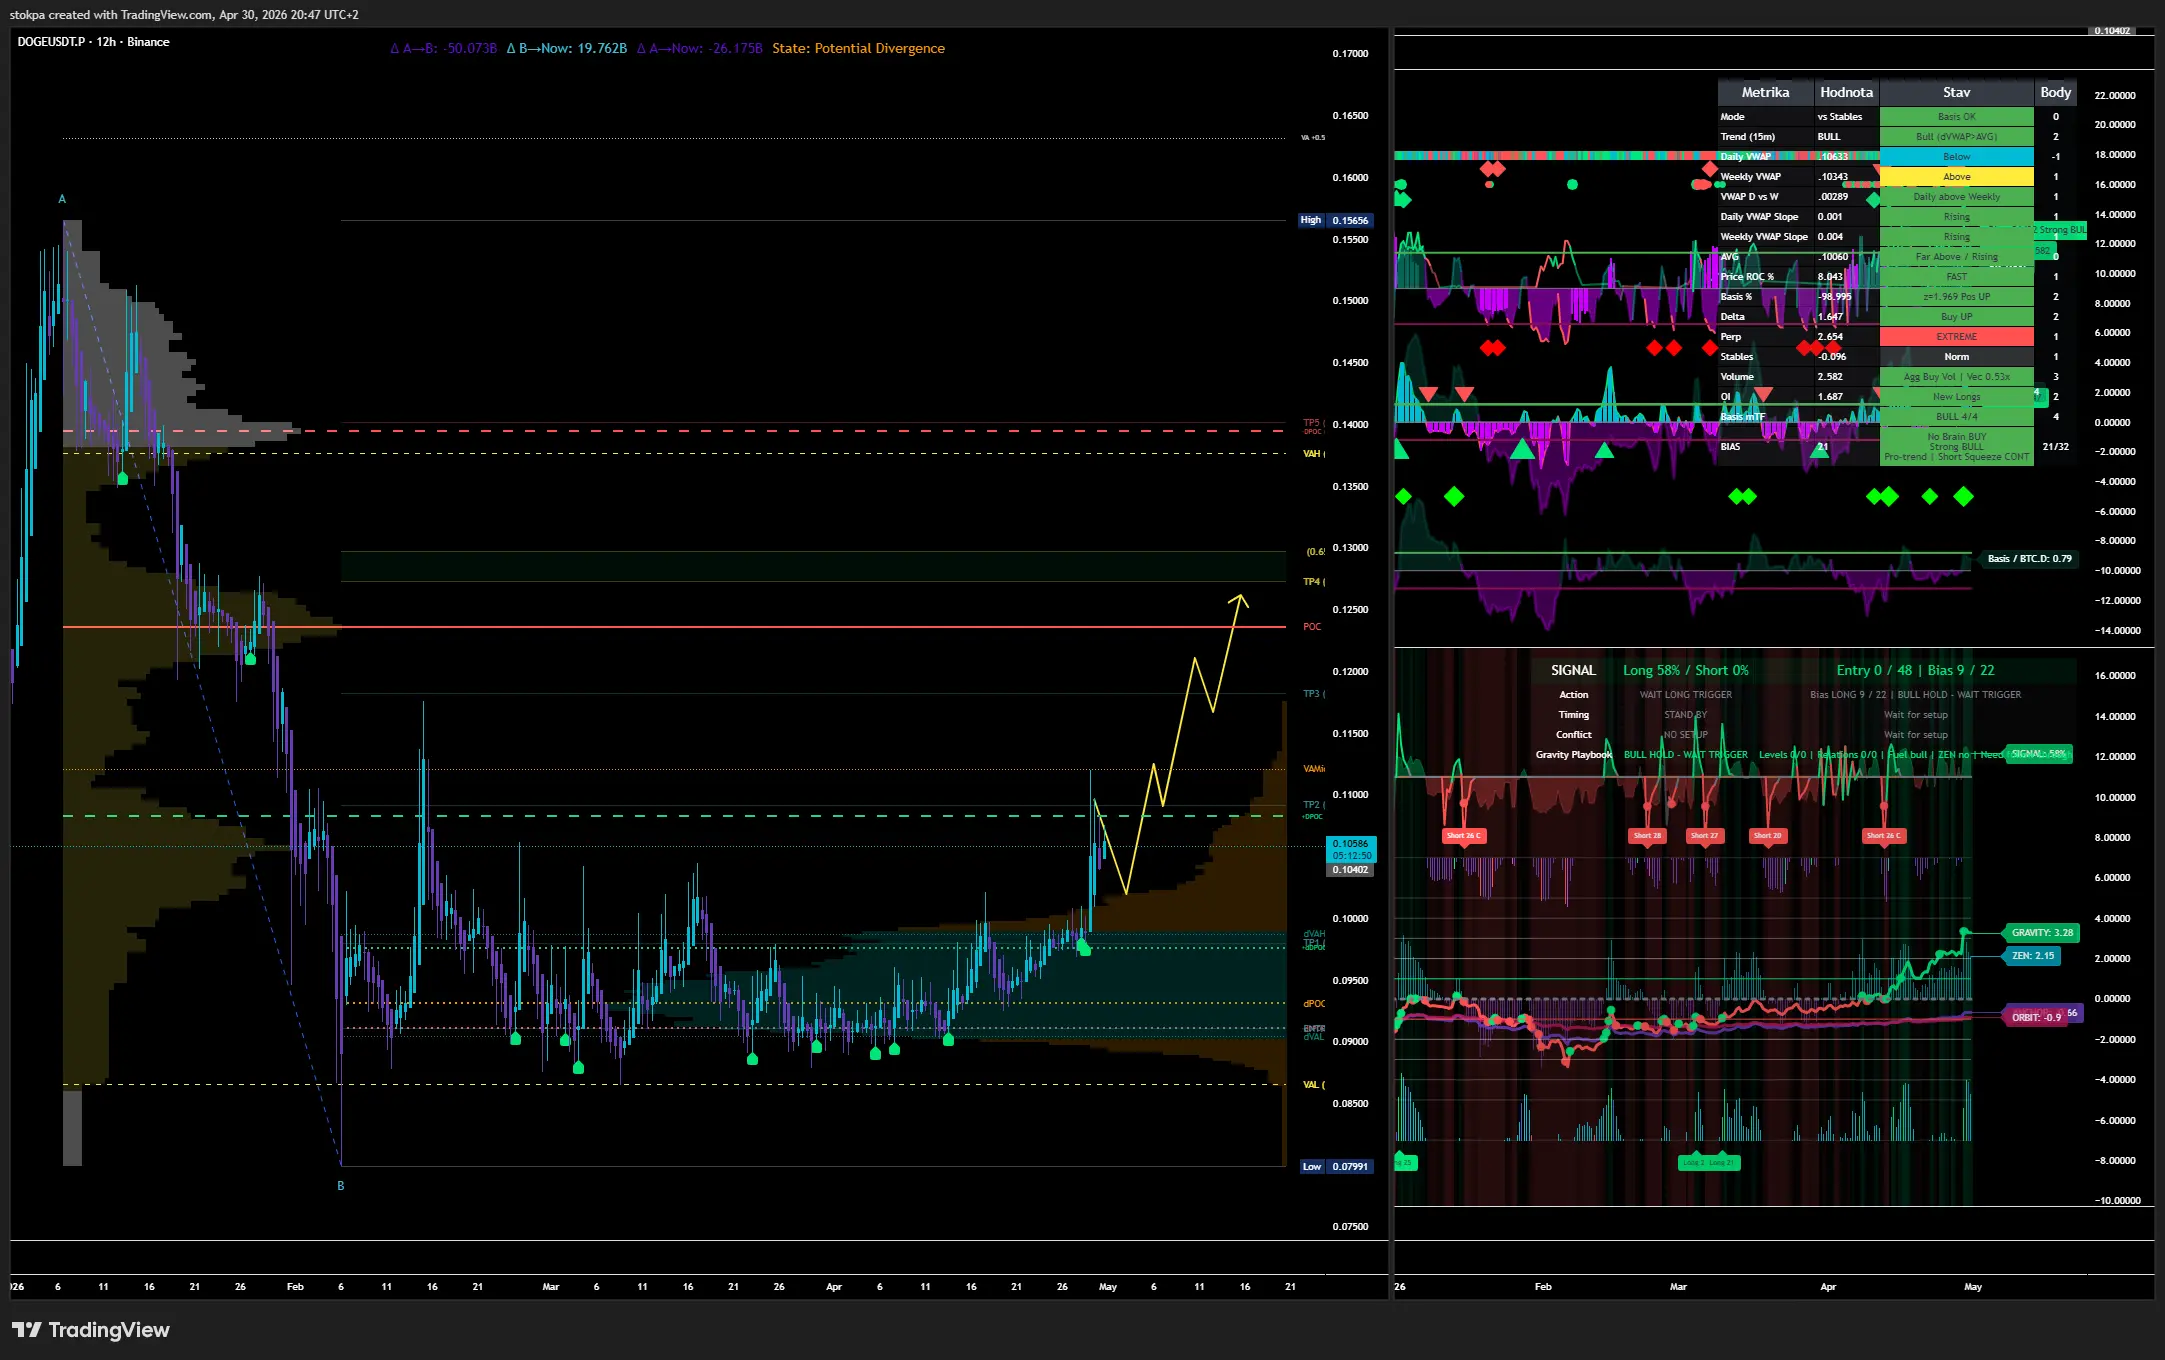Select the 'Short 28' red signal marker
Screen dimensions: 2165x1360
click(x=1647, y=836)
